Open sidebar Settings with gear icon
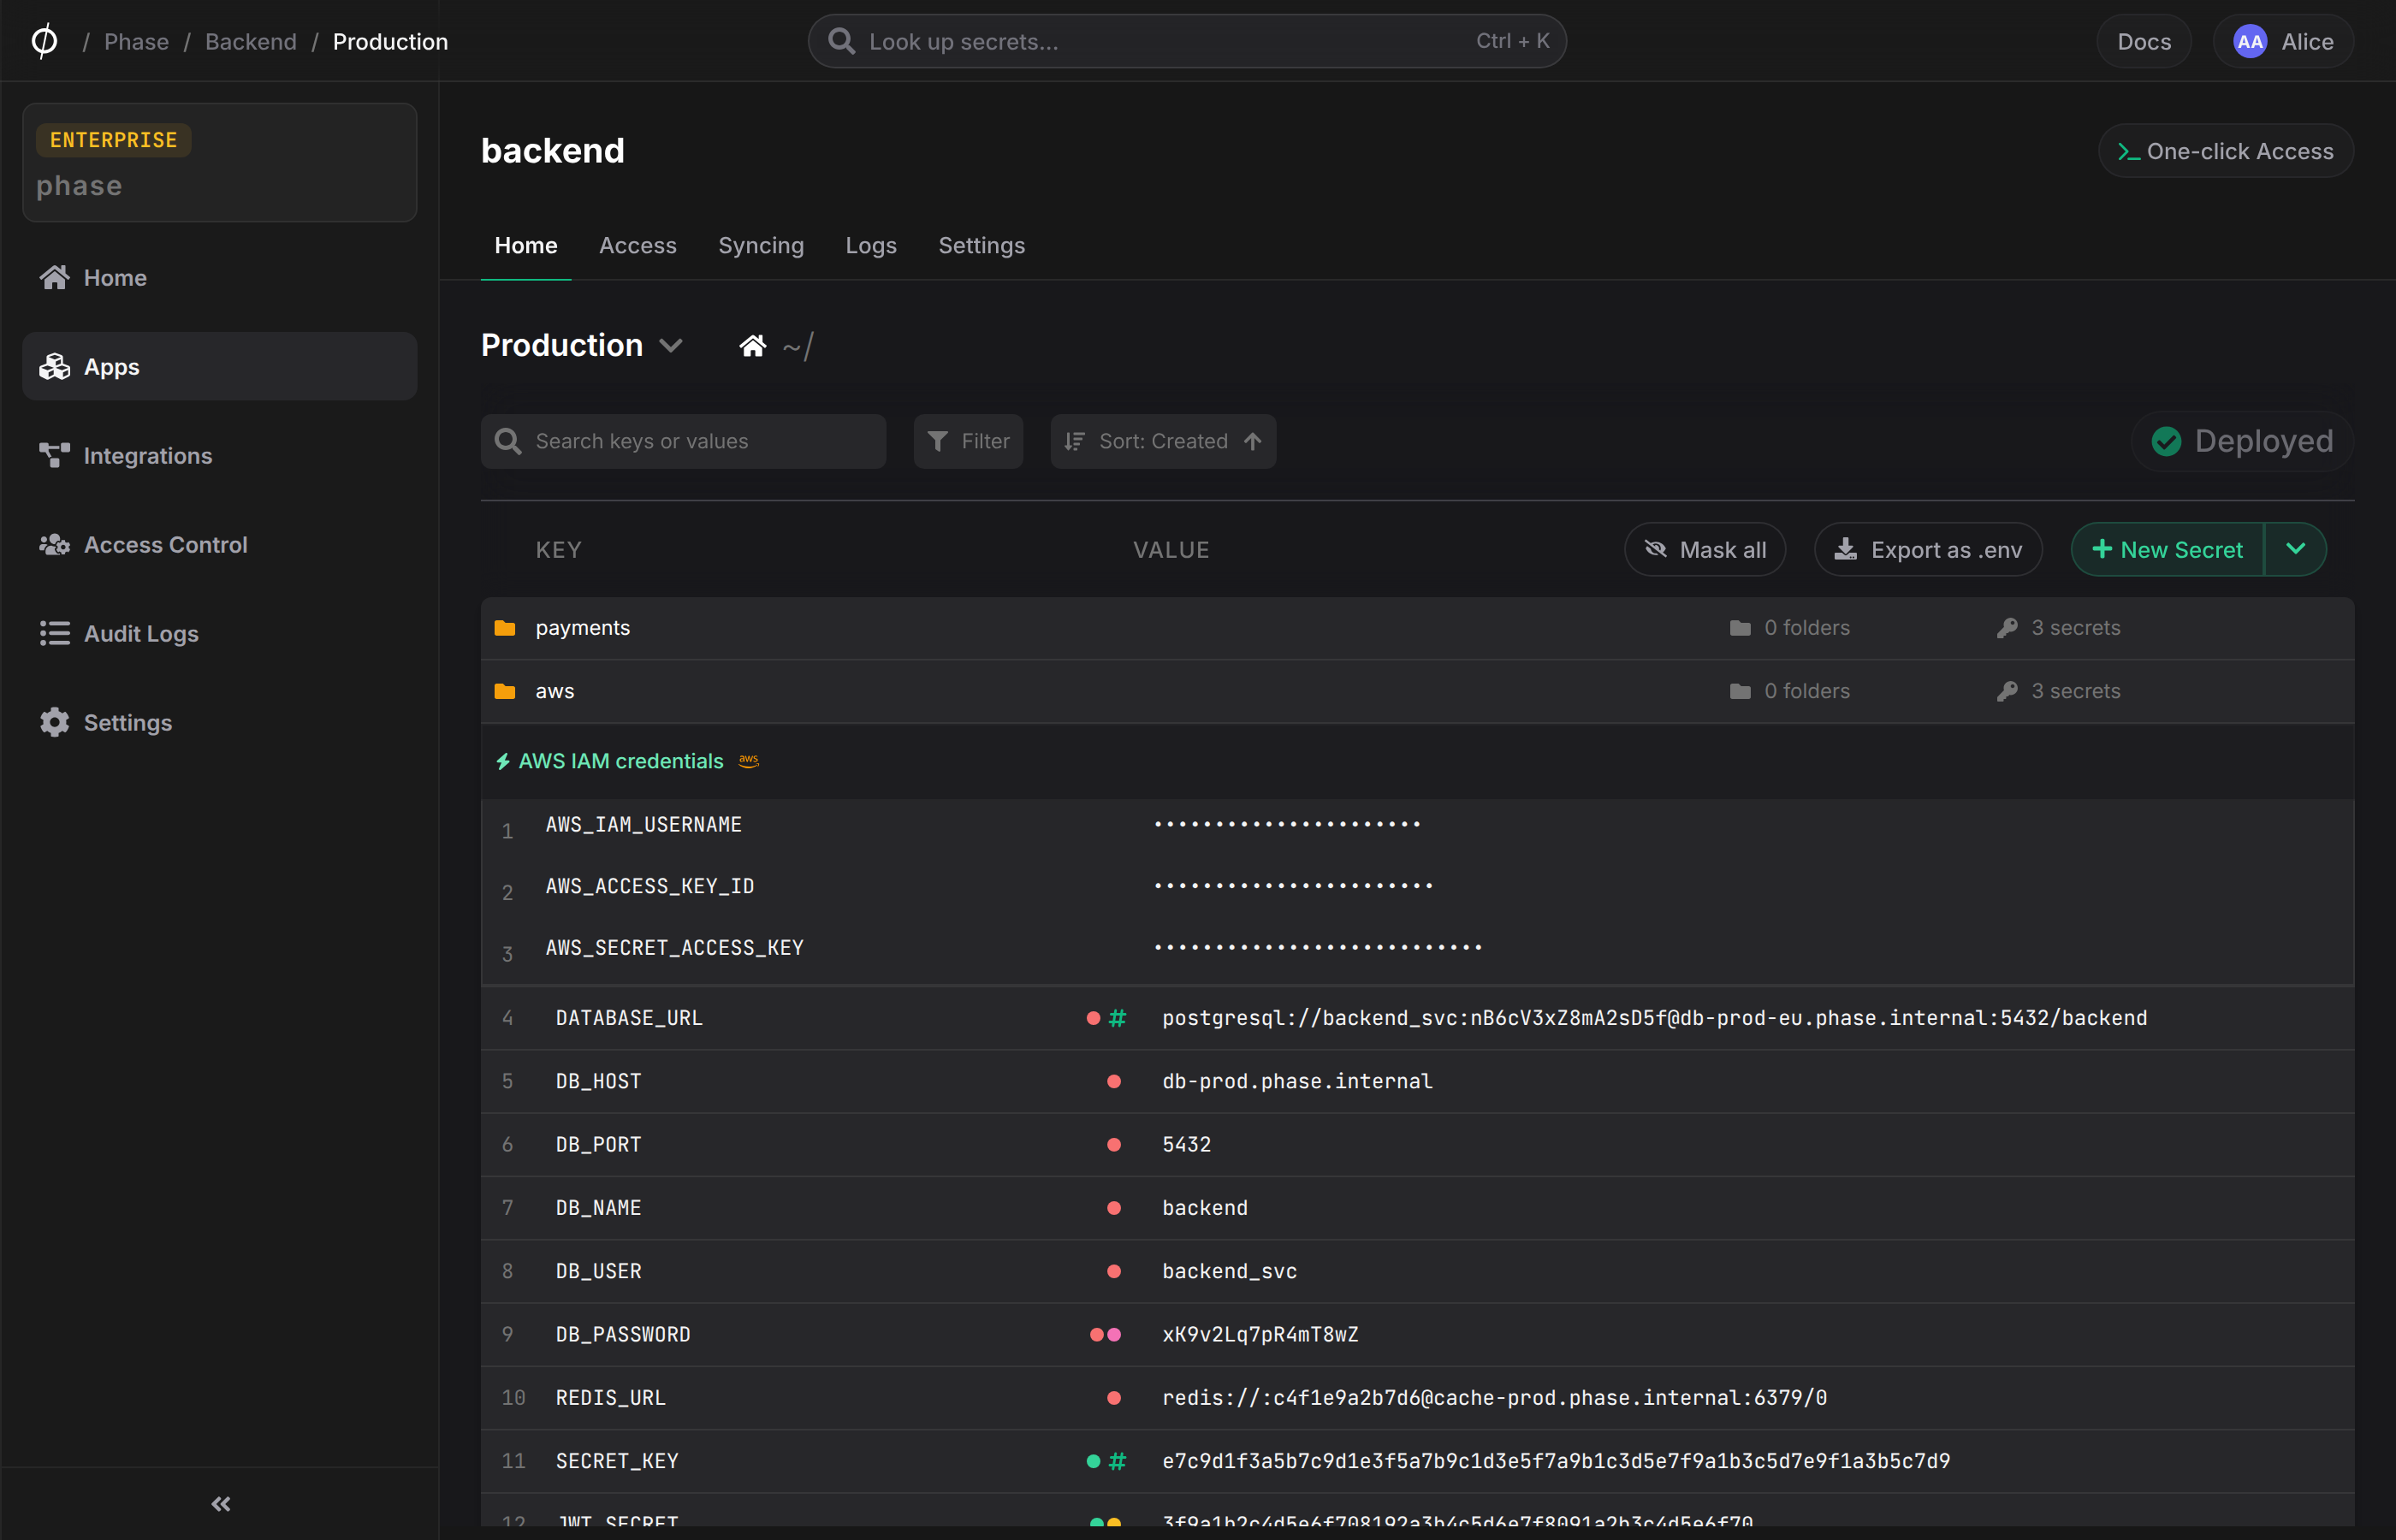2396x1540 pixels. click(x=219, y=723)
